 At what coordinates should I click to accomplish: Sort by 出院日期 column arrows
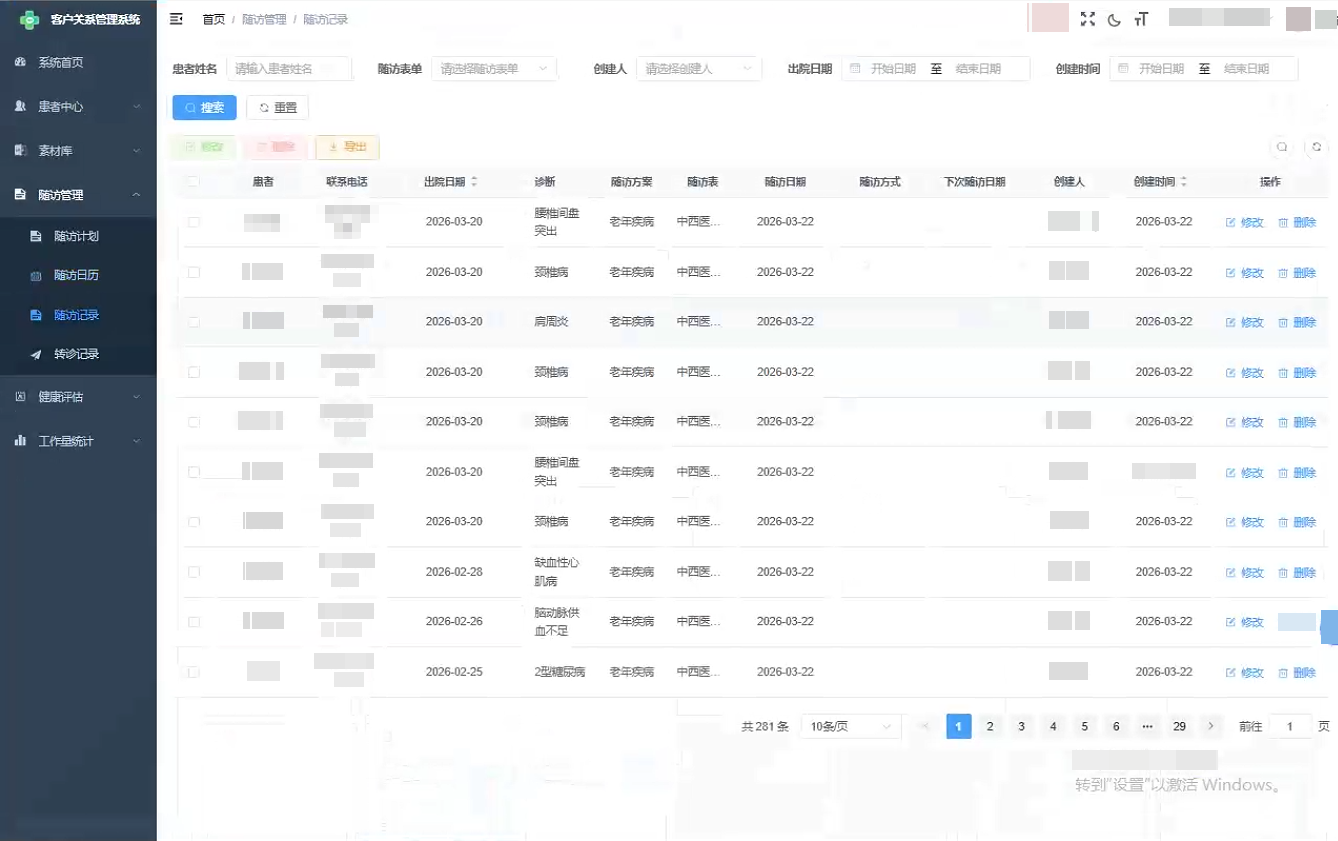[x=474, y=182]
